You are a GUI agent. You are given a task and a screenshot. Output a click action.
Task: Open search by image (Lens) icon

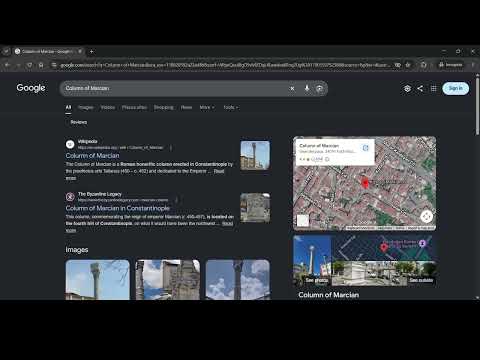point(319,88)
